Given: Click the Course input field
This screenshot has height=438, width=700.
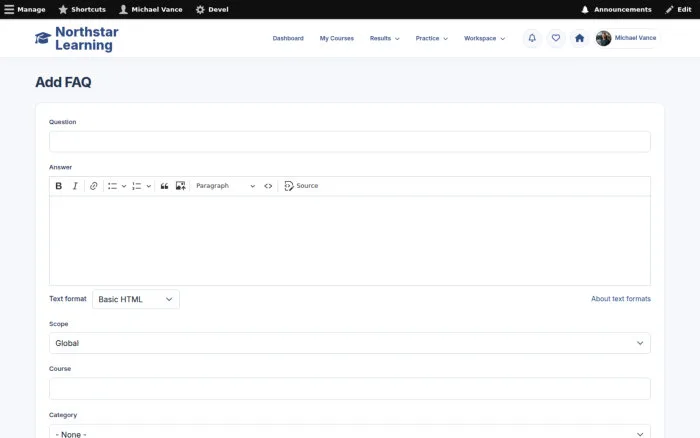Looking at the screenshot, I should (350, 389).
